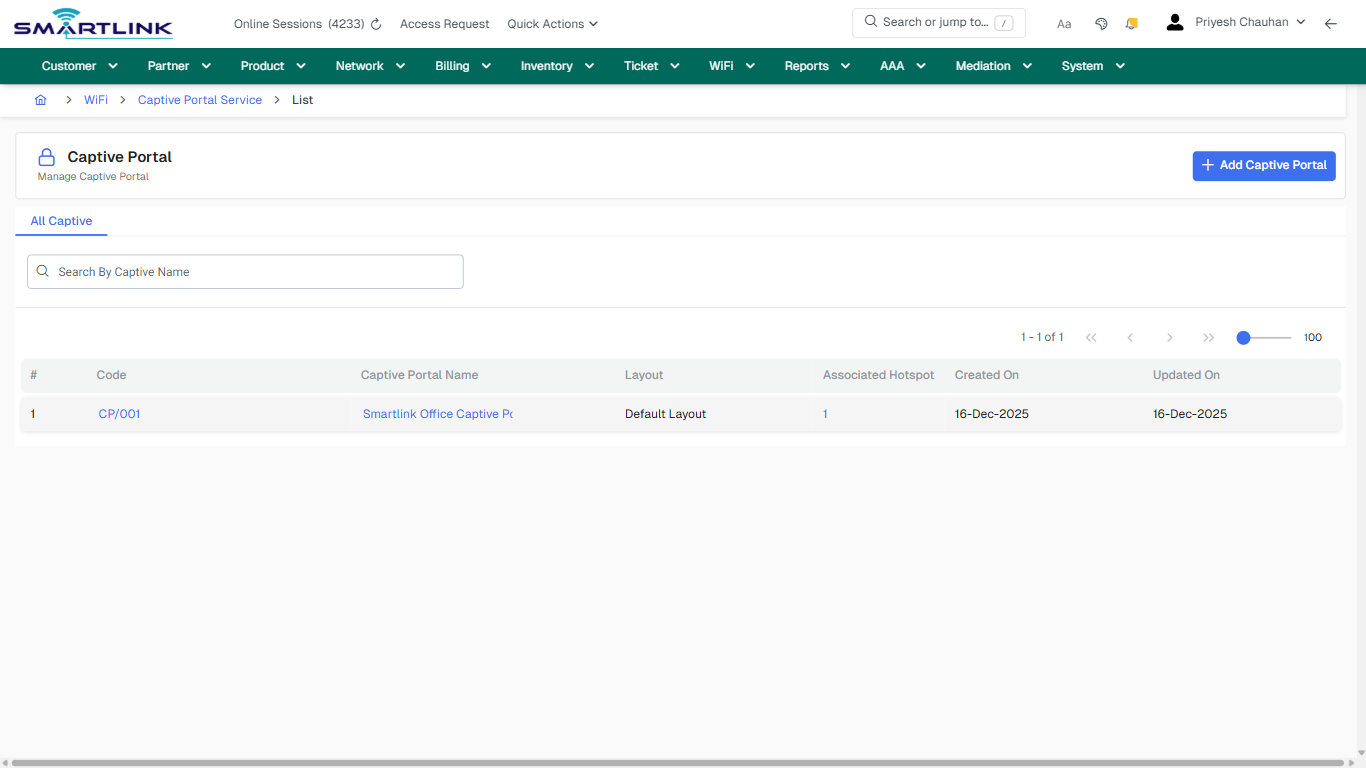Click the Aa font size icon

click(1064, 23)
